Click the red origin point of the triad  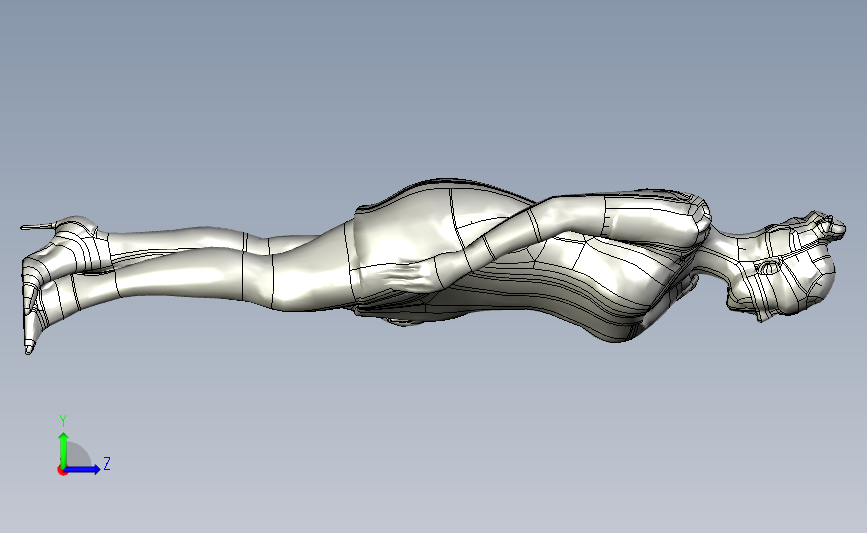click(62, 471)
